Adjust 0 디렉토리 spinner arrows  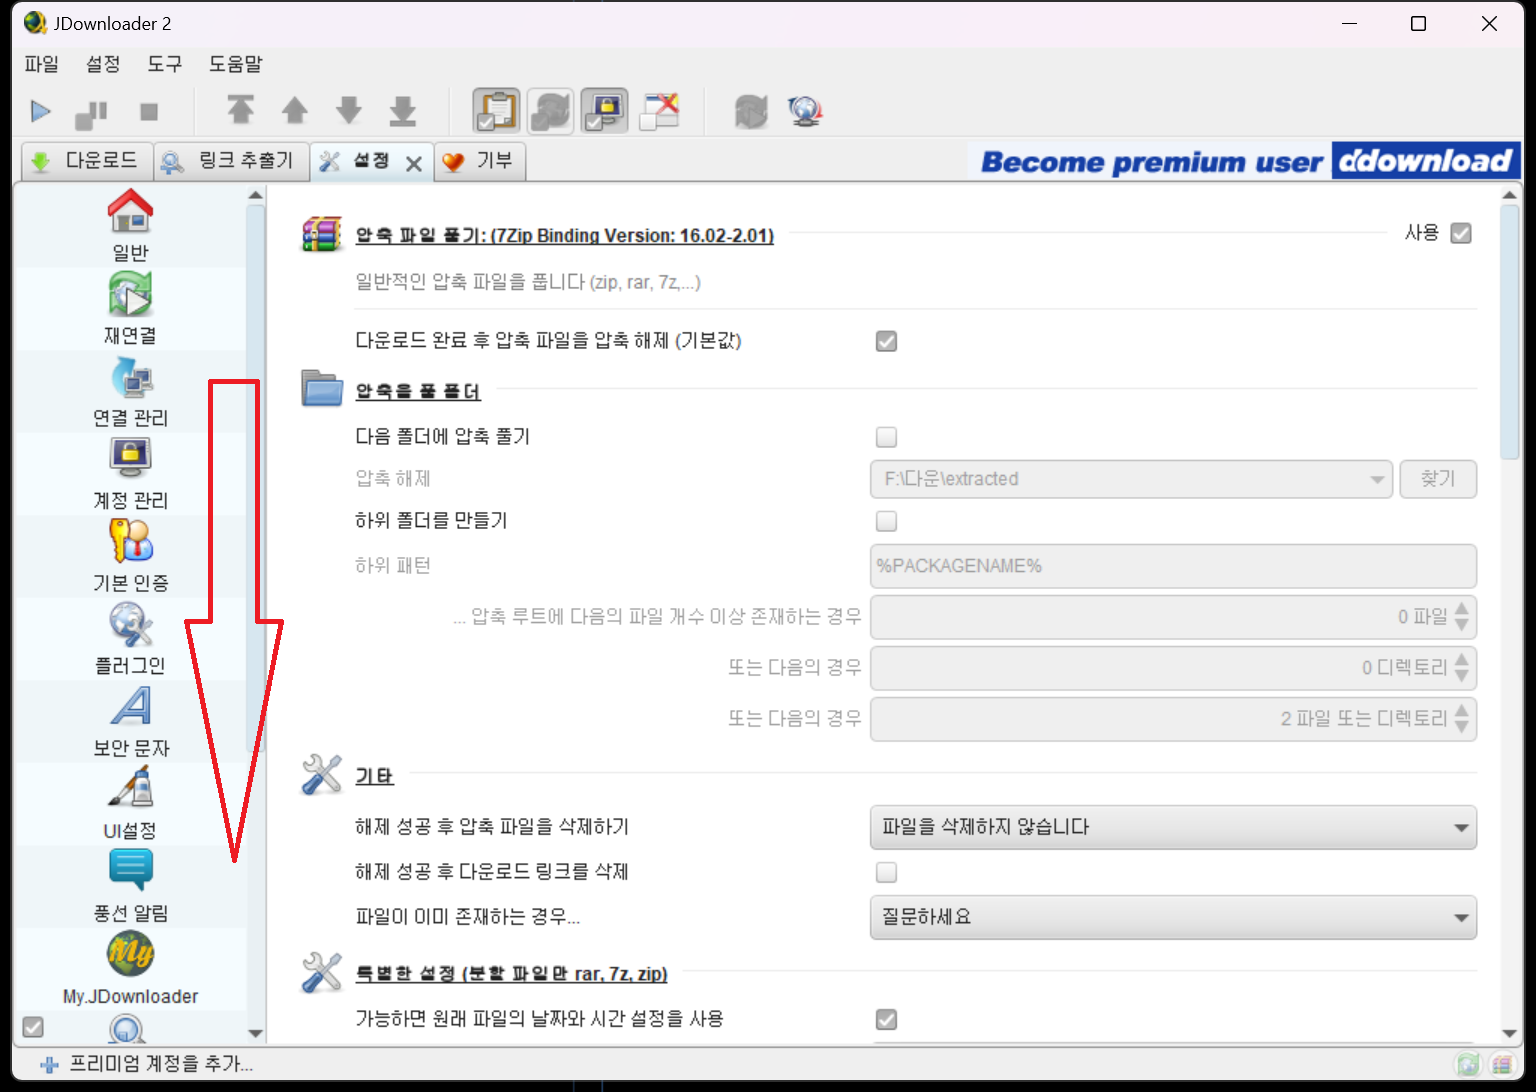[1462, 668]
